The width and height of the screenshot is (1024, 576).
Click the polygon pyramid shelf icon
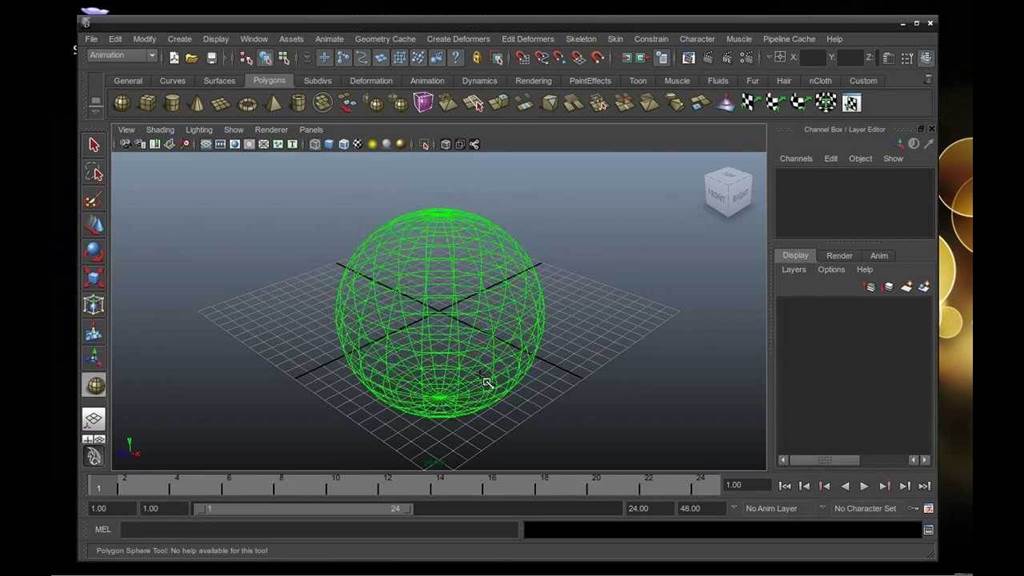pyautogui.click(x=273, y=103)
